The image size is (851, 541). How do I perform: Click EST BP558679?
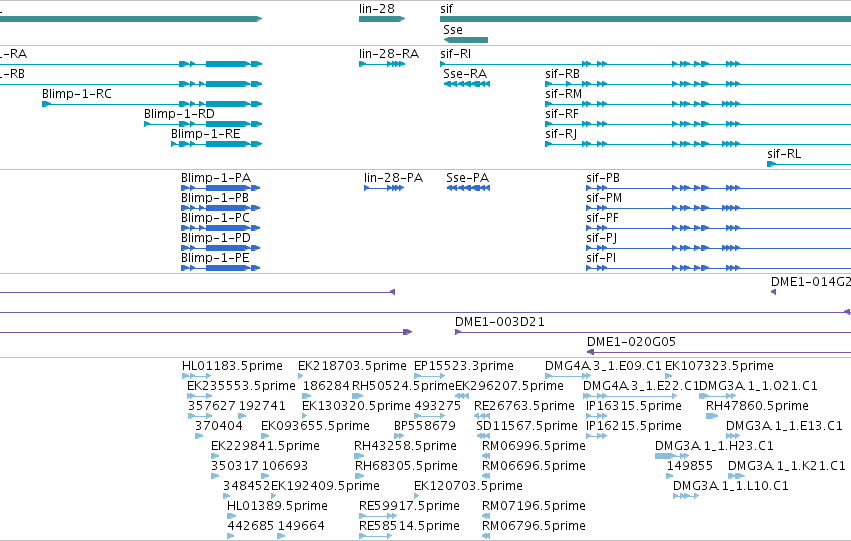[x=424, y=426]
